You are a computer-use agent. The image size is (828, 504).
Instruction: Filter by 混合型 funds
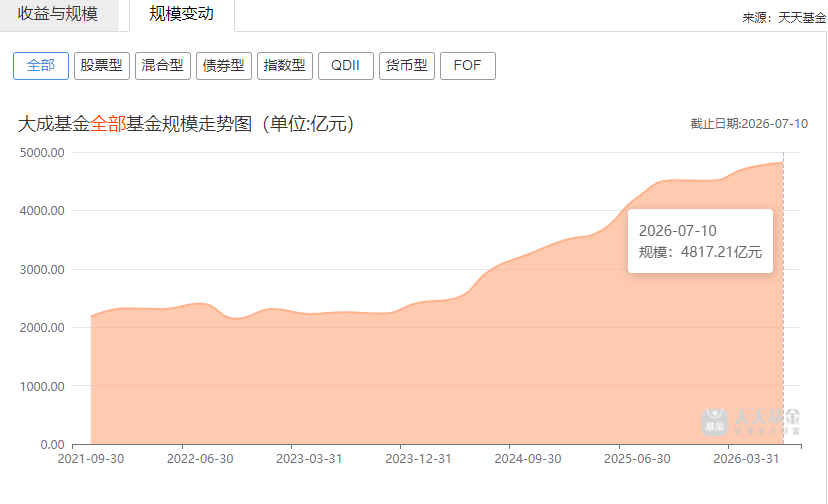coord(163,66)
